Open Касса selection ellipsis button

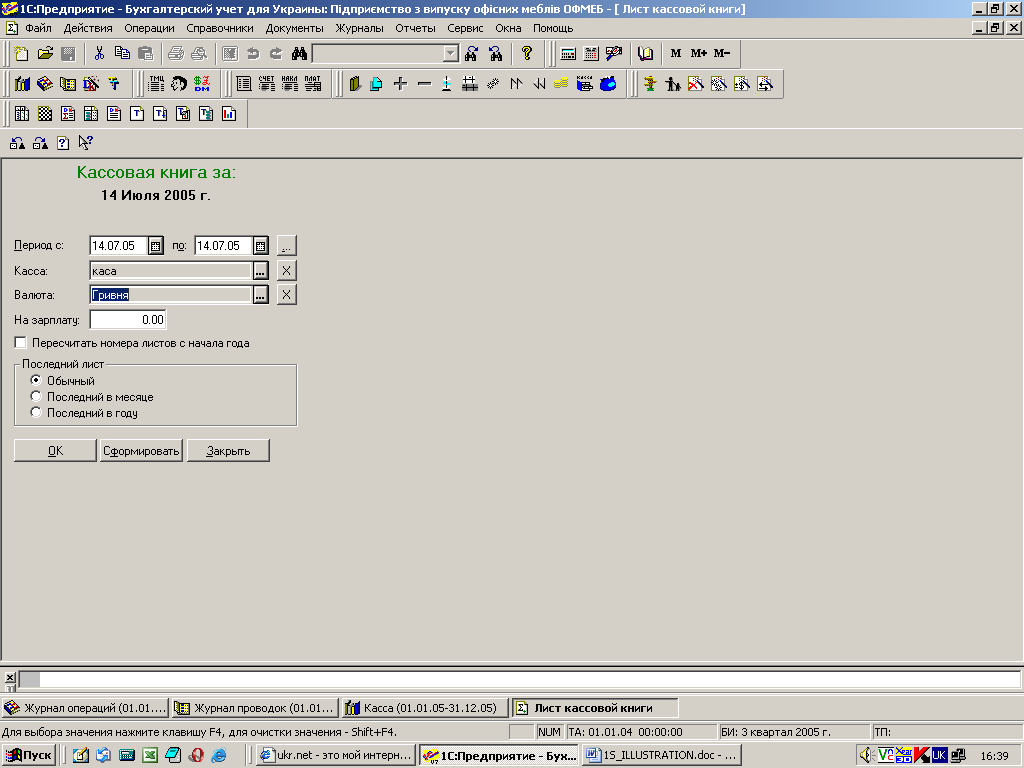point(260,270)
